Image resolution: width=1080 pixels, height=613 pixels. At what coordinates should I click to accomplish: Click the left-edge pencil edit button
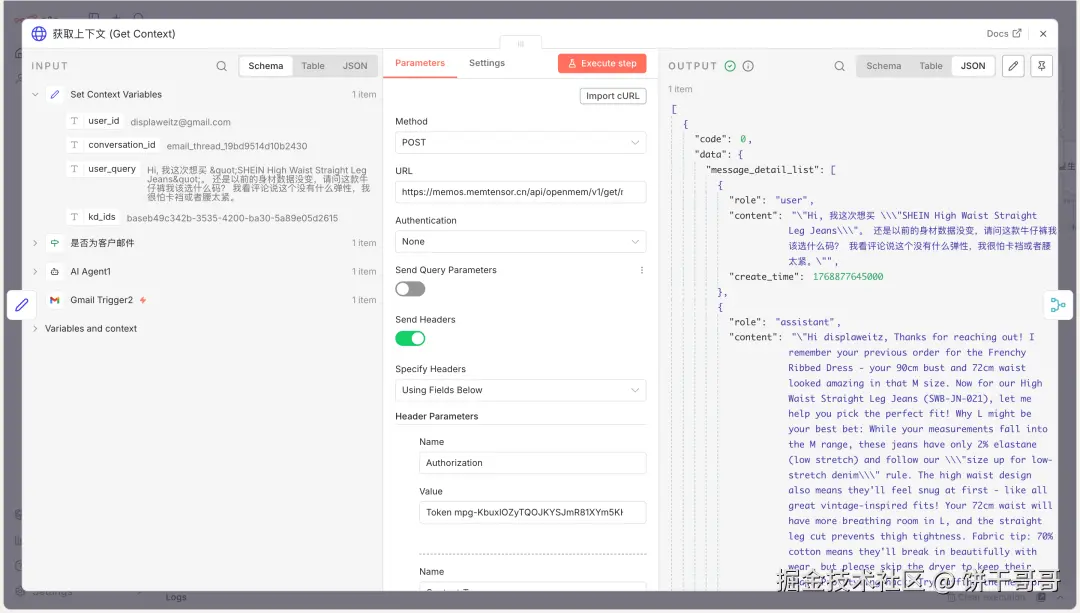pos(22,304)
